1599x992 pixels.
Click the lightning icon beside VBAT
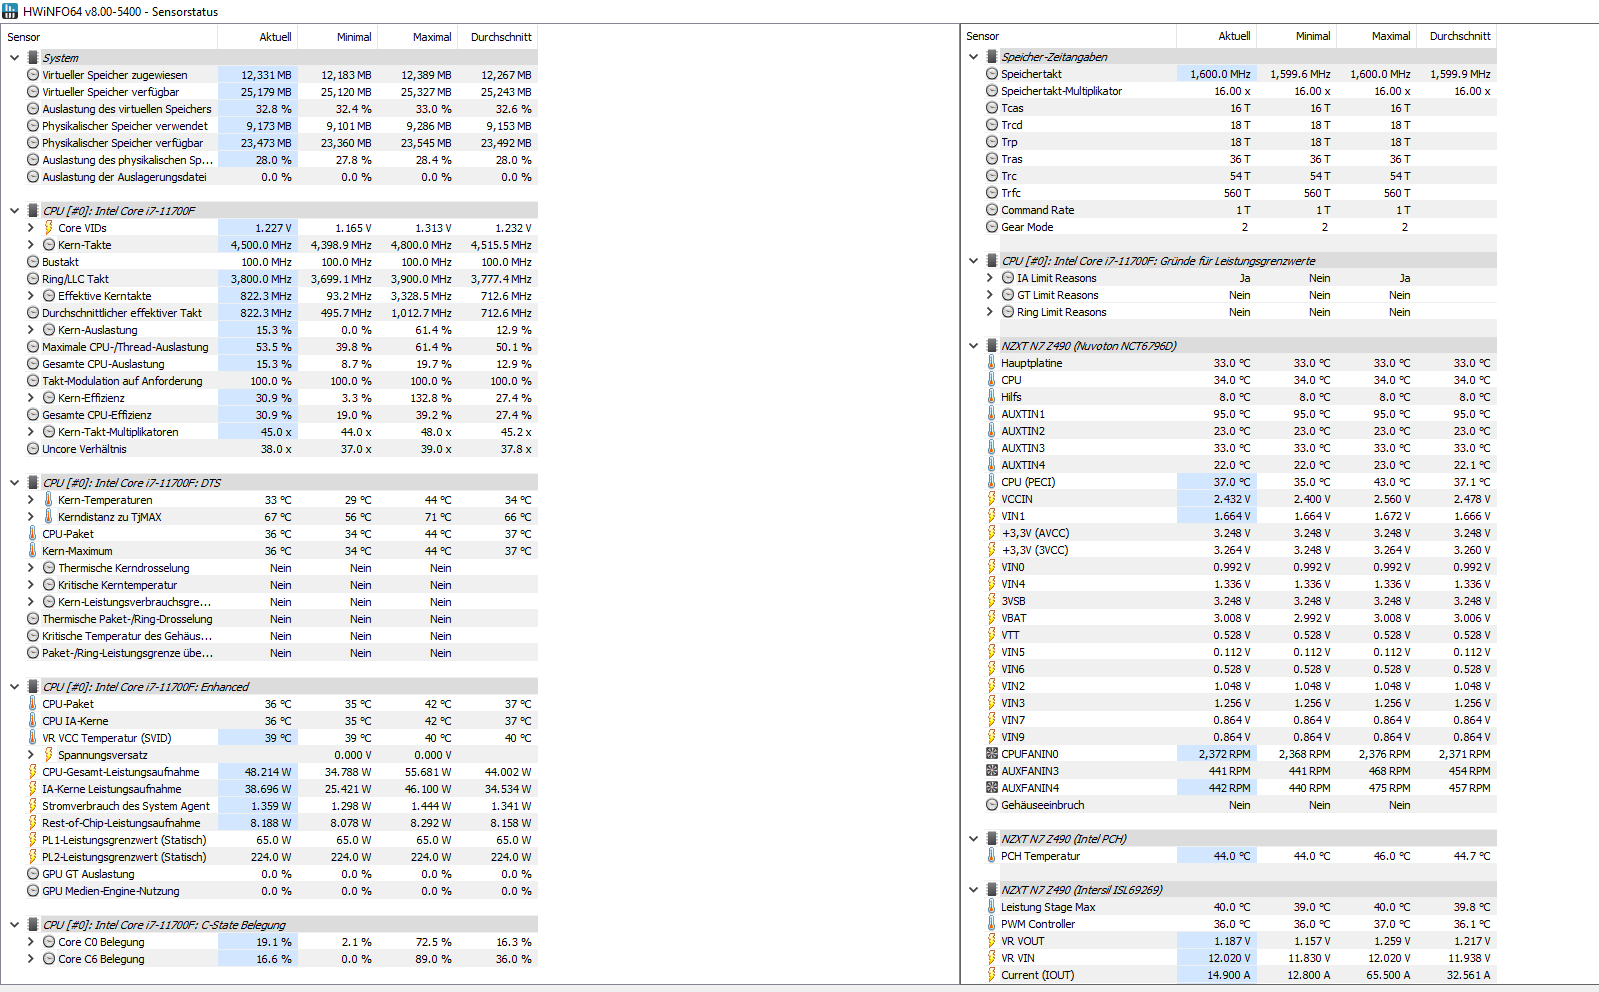(x=992, y=618)
